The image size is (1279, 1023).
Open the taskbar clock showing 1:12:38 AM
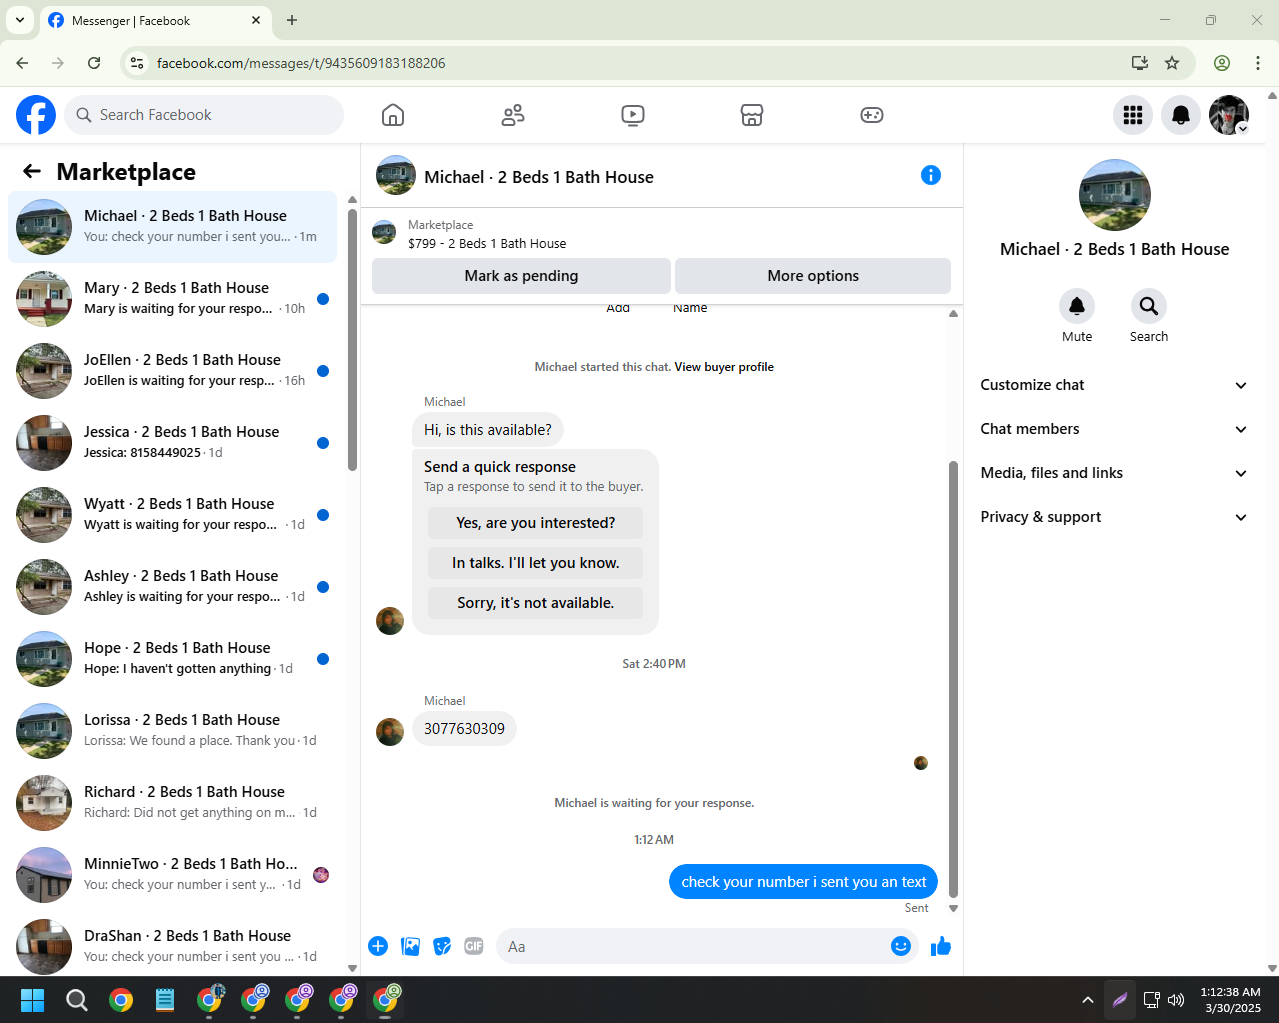[x=1231, y=1000]
